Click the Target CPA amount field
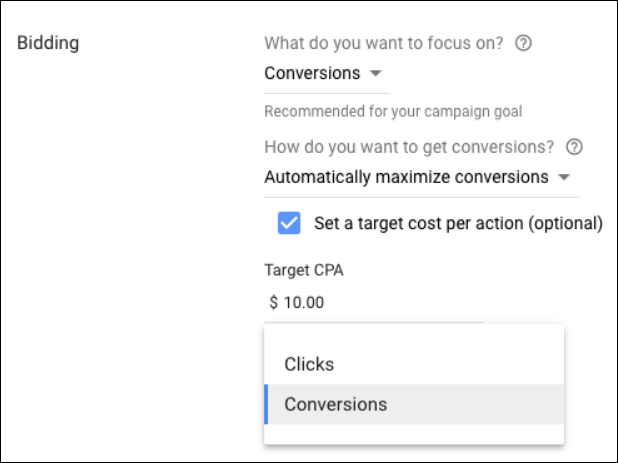This screenshot has width=618, height=463. click(374, 303)
